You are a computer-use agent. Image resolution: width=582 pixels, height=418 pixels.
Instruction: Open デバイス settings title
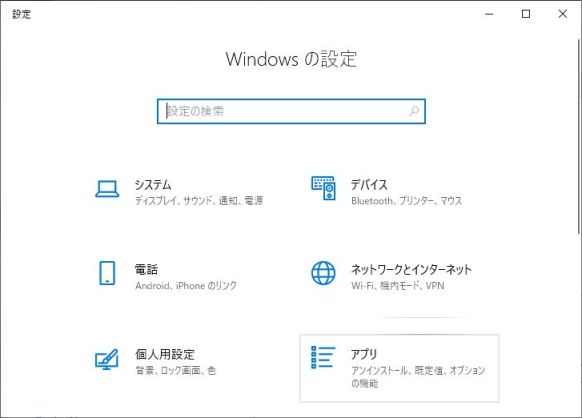[369, 184]
